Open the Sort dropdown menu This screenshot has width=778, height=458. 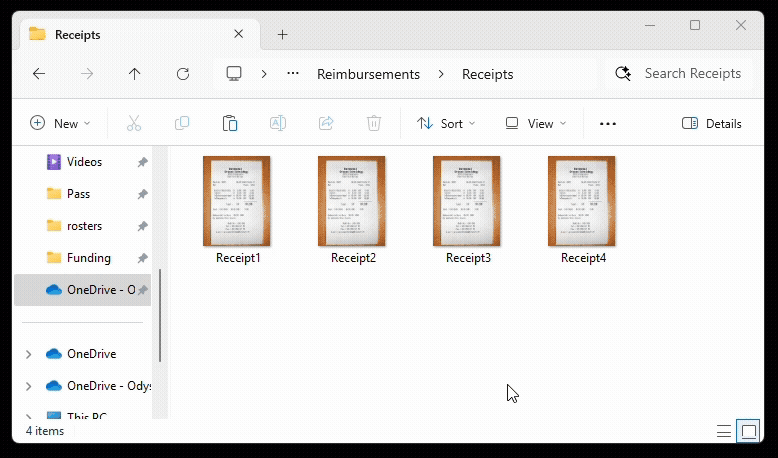[446, 123]
